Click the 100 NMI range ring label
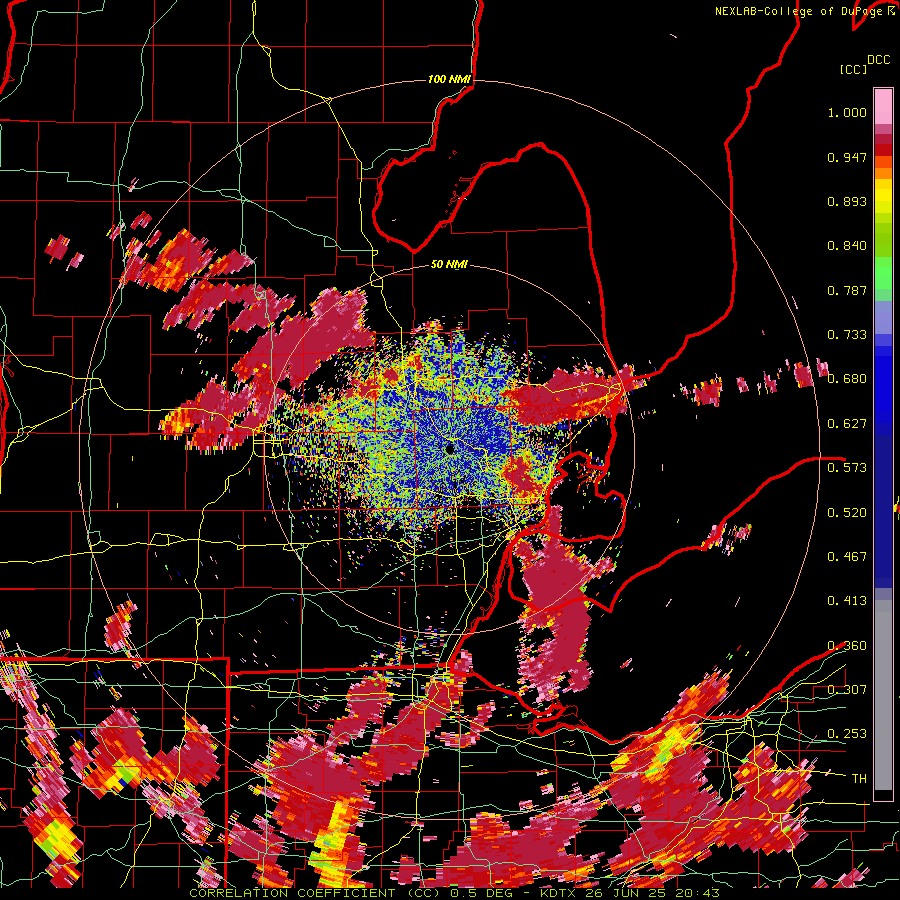 pos(449,79)
